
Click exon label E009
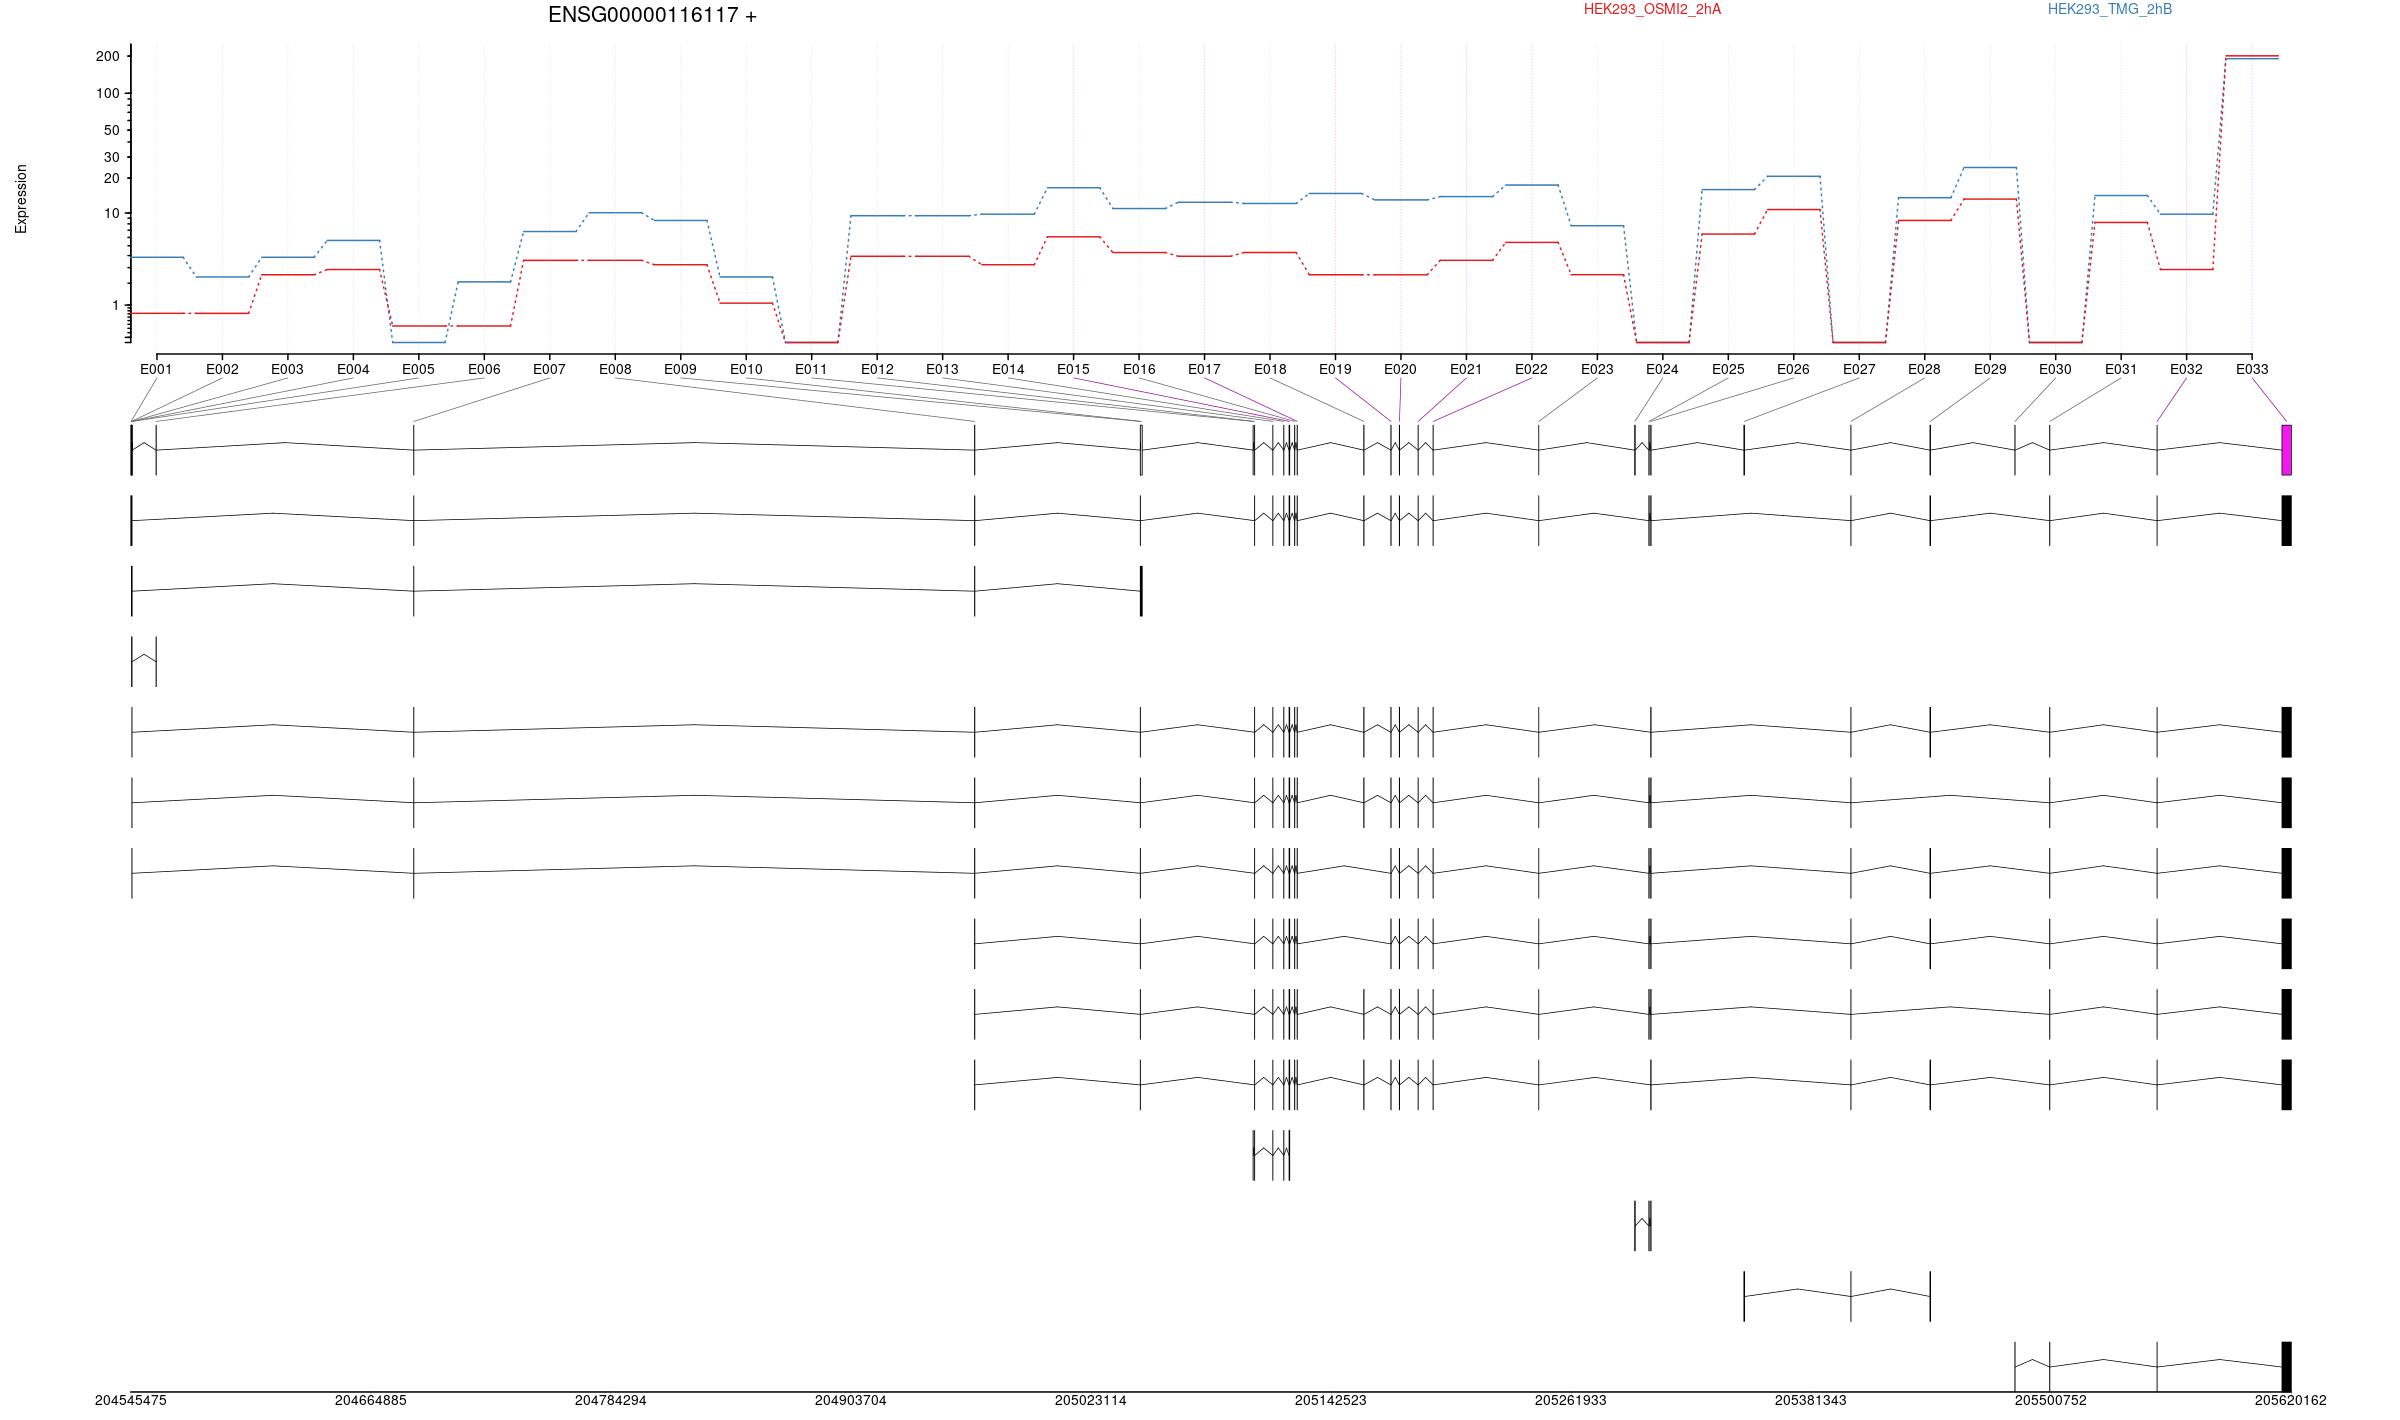680,369
